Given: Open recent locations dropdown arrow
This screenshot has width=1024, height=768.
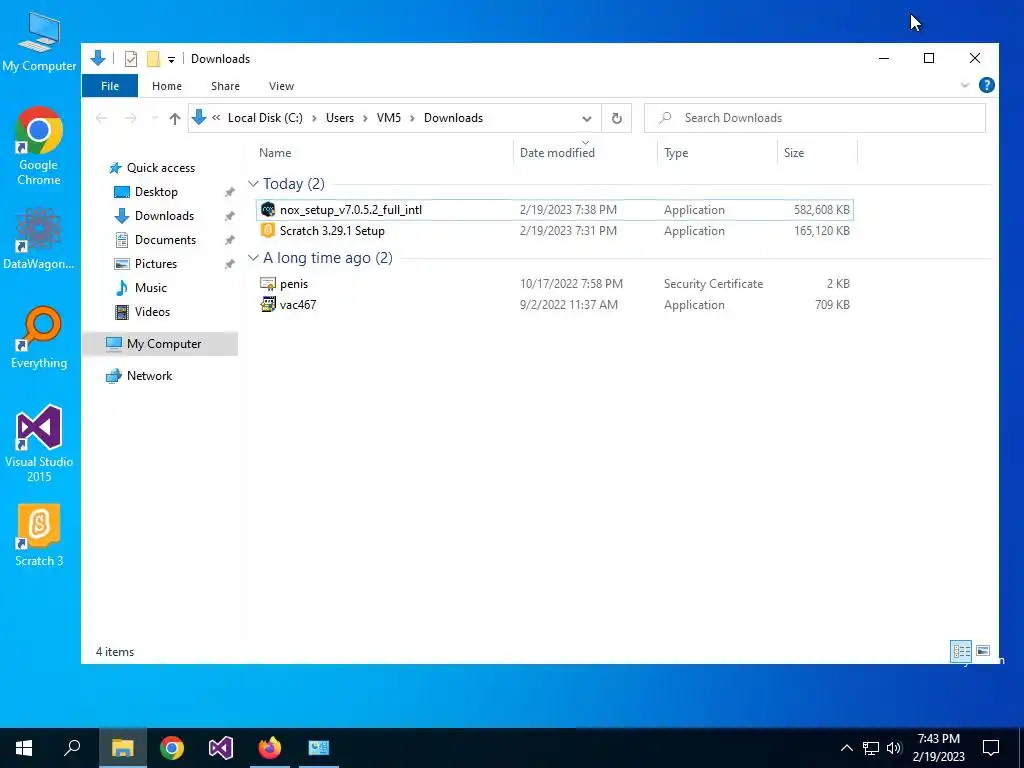Looking at the screenshot, I should [154, 118].
